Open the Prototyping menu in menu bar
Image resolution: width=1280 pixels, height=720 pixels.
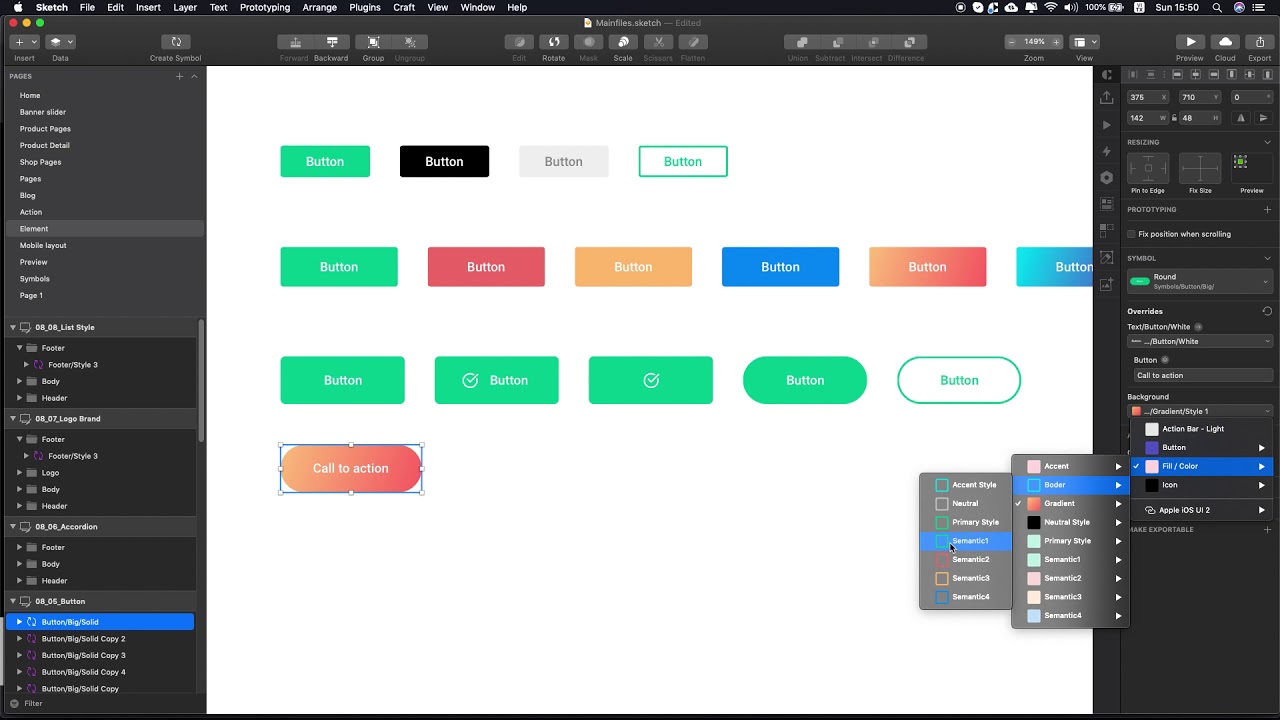coord(265,7)
